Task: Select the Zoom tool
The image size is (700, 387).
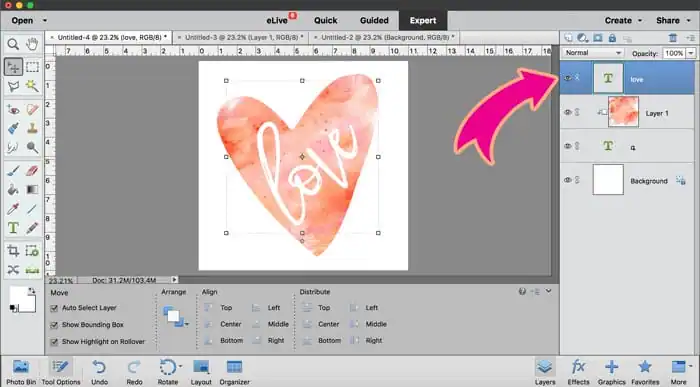Action: pyautogui.click(x=13, y=44)
